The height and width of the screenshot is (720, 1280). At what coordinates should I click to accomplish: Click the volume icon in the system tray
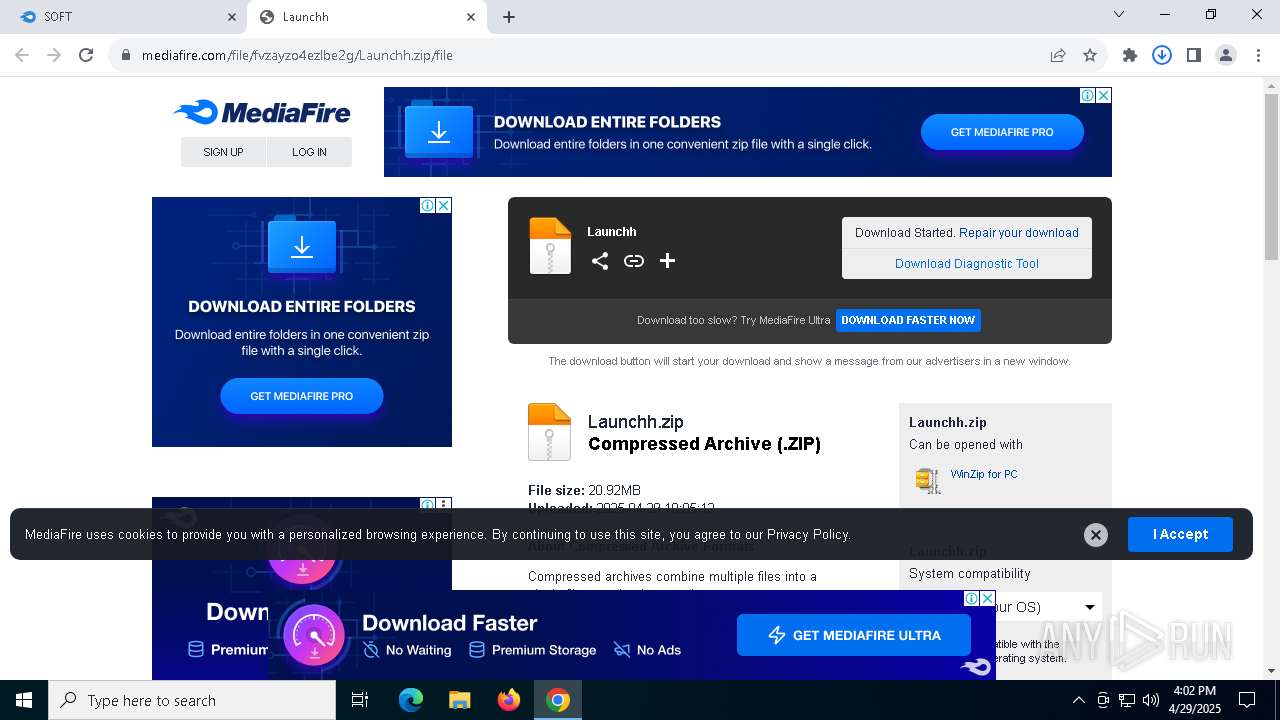[1151, 700]
